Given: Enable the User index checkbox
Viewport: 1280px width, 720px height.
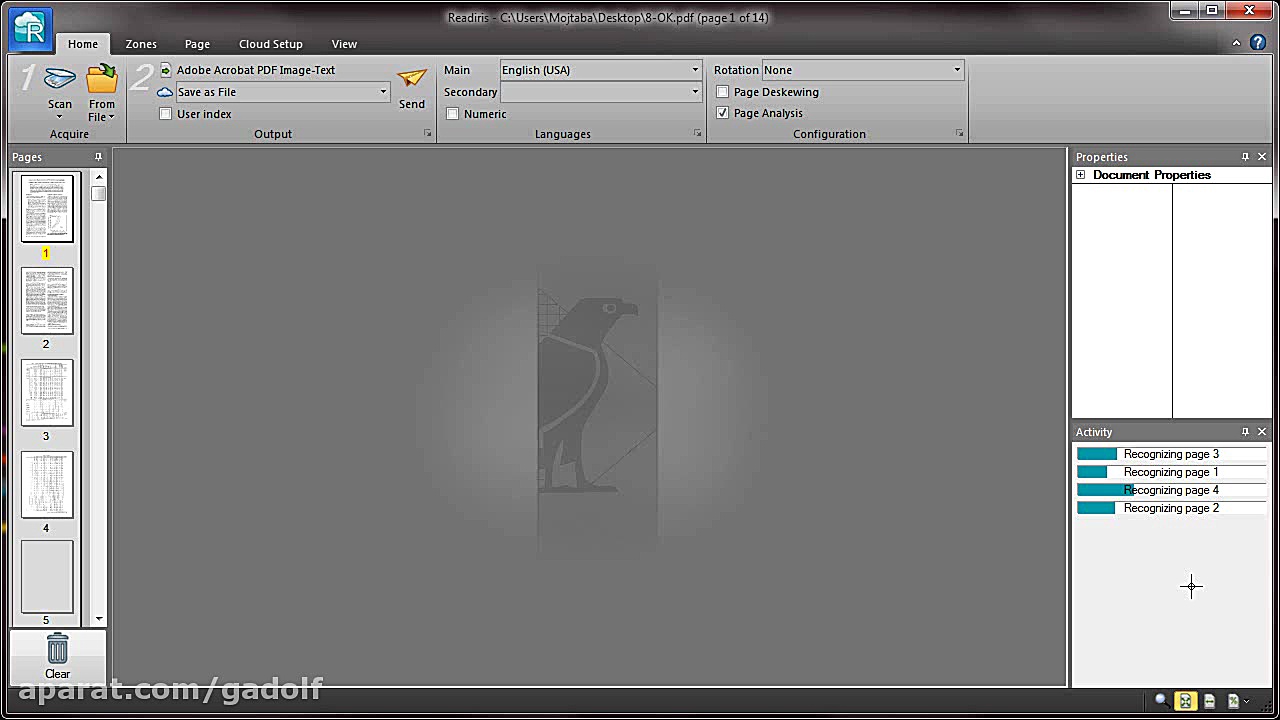Looking at the screenshot, I should [166, 113].
